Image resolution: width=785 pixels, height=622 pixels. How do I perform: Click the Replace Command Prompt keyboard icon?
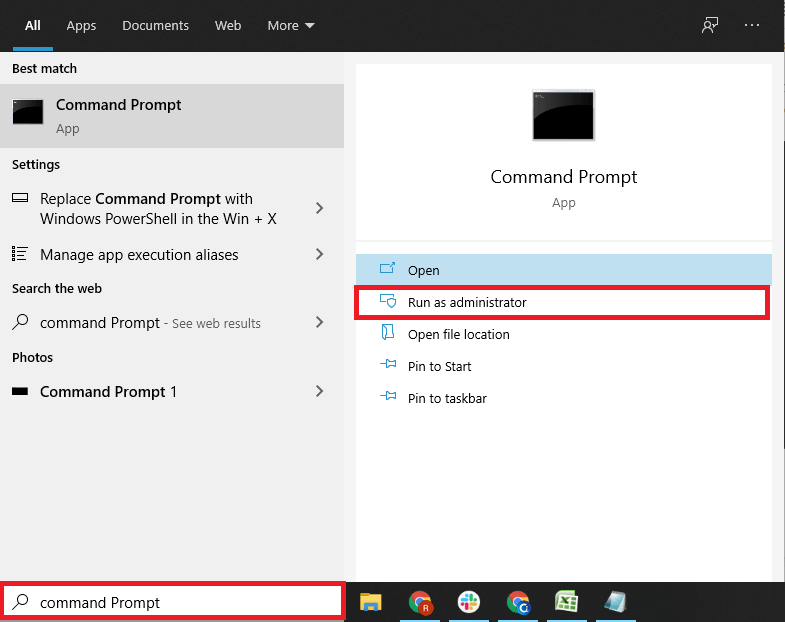pos(20,197)
